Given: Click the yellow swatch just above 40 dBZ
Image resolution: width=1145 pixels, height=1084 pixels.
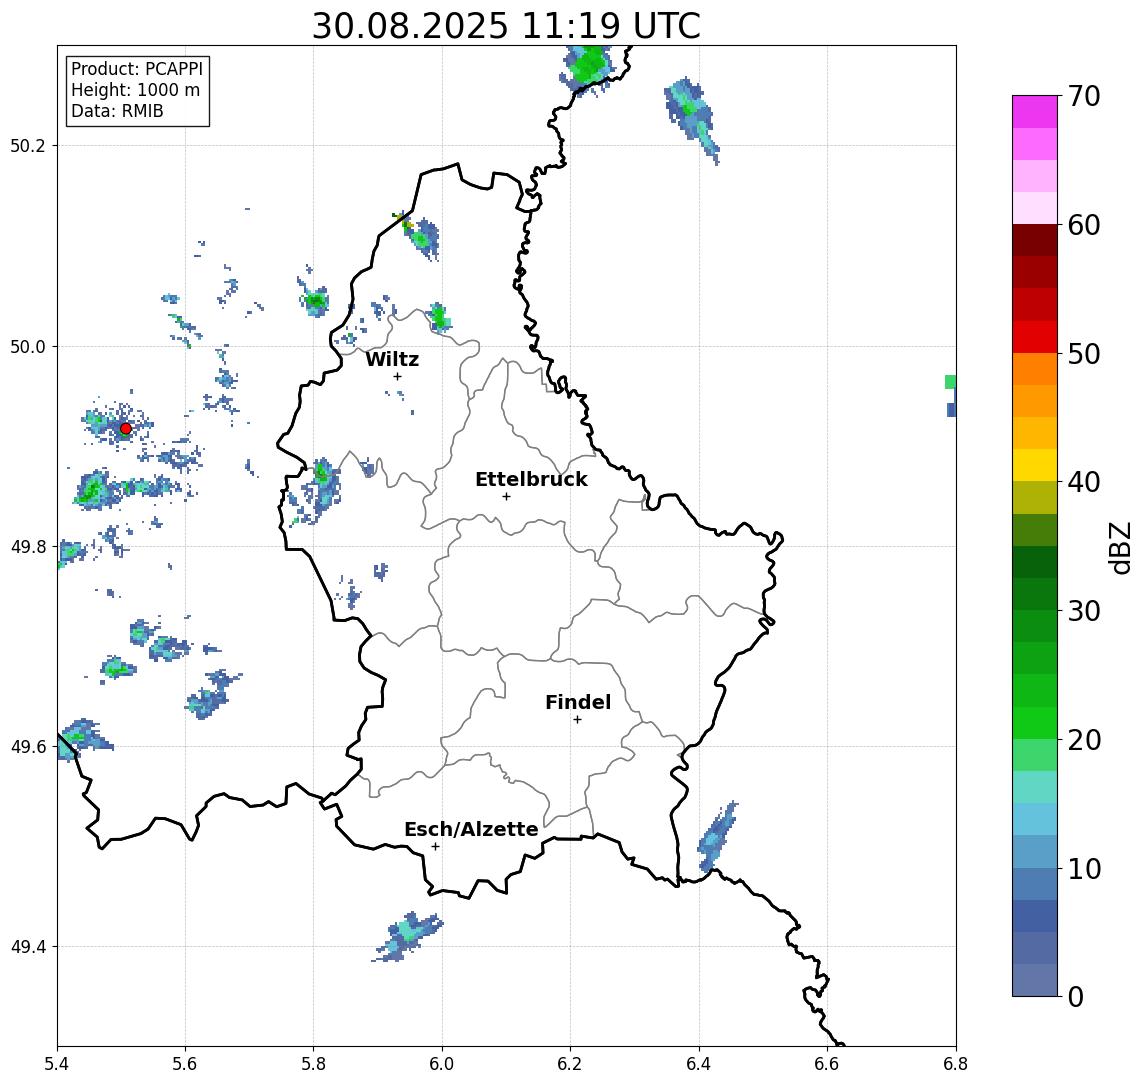Looking at the screenshot, I should pos(1035,465).
